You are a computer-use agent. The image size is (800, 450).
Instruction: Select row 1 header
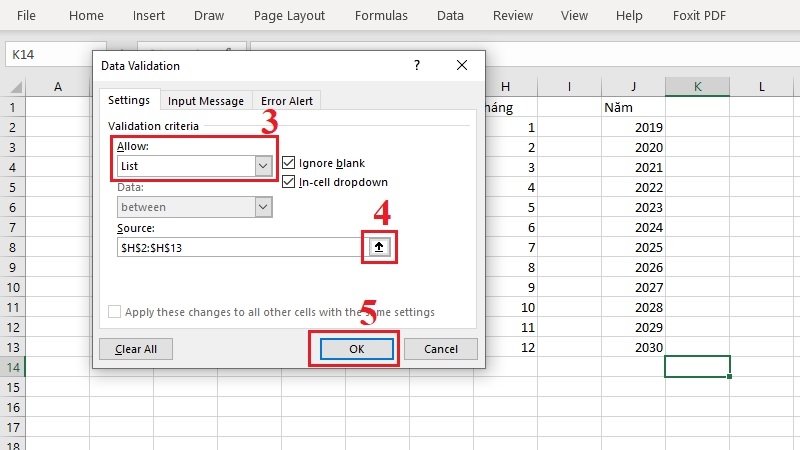[13, 108]
